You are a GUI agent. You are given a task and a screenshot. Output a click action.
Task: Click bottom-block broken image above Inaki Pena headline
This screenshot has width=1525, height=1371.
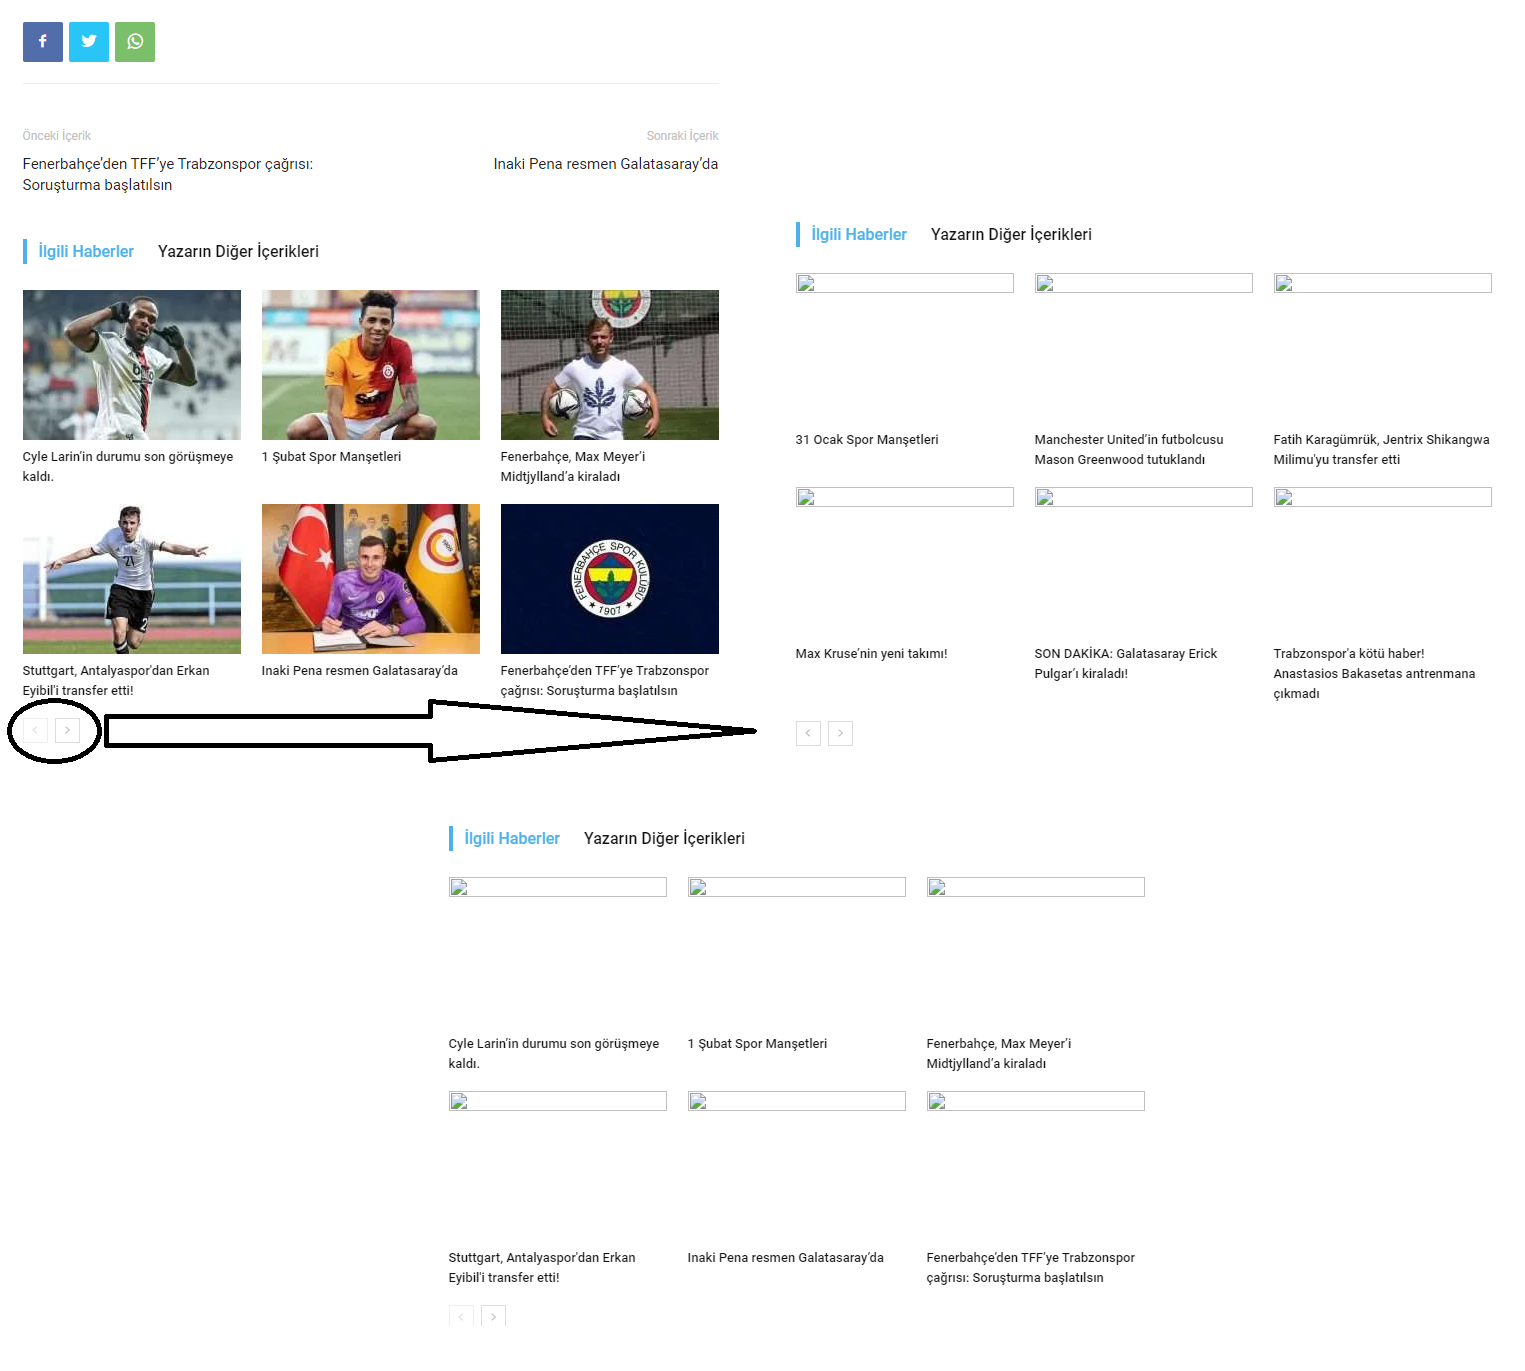797,1101
